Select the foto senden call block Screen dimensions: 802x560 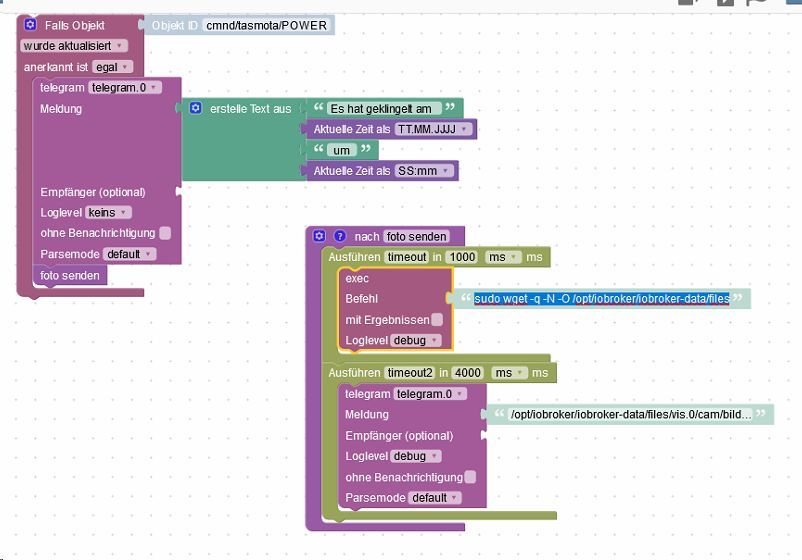click(70, 275)
